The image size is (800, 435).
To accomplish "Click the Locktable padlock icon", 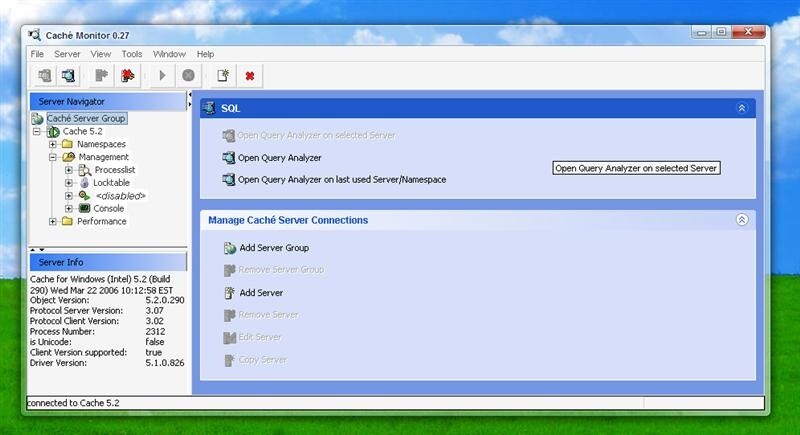I will coord(84,183).
